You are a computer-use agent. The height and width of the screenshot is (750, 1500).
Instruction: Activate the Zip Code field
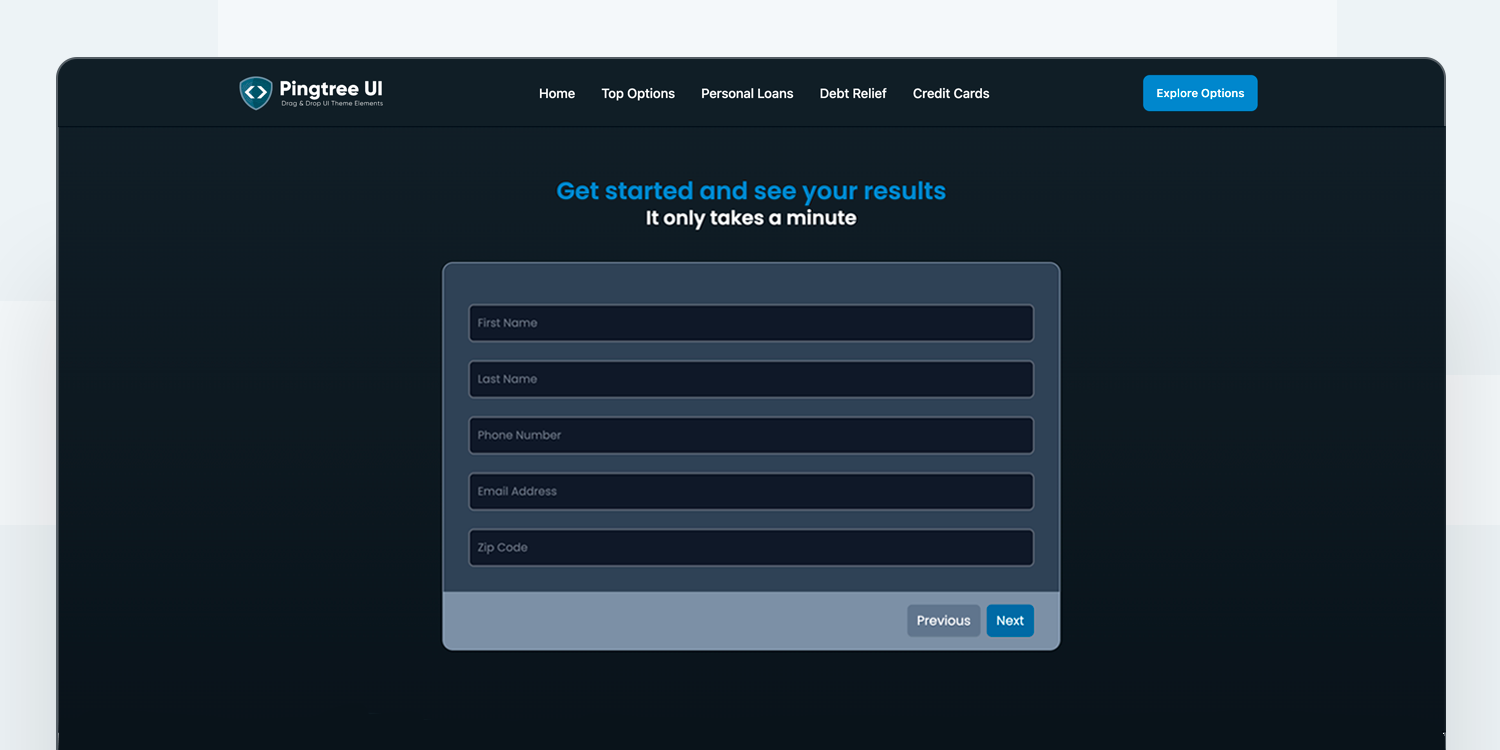tap(751, 547)
